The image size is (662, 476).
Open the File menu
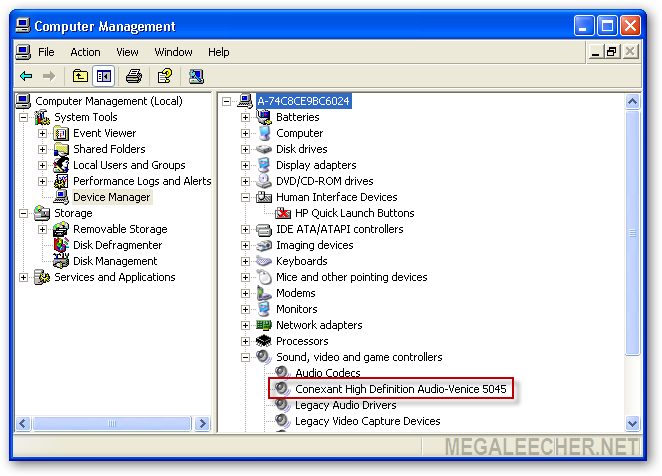46,52
